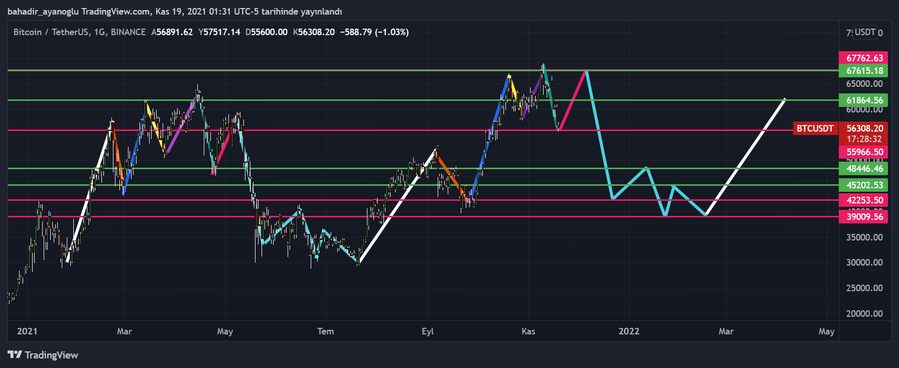
Task: Click the 35000.00 price axis tick
Action: tap(866, 237)
